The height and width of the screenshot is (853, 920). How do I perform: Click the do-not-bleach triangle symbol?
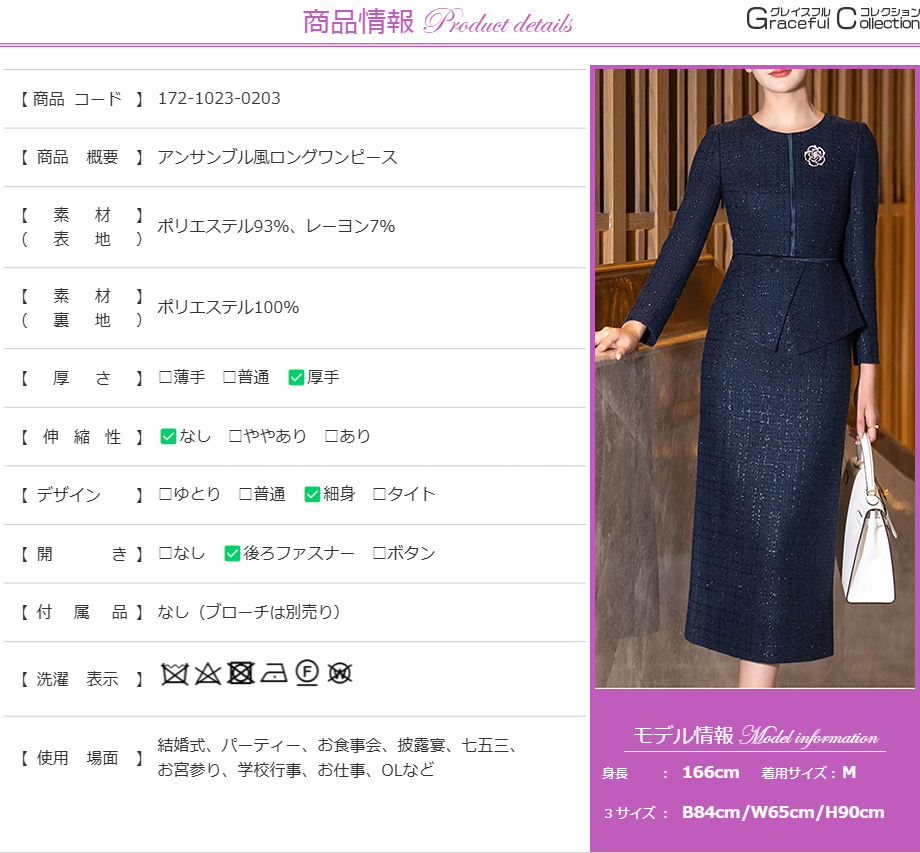207,674
